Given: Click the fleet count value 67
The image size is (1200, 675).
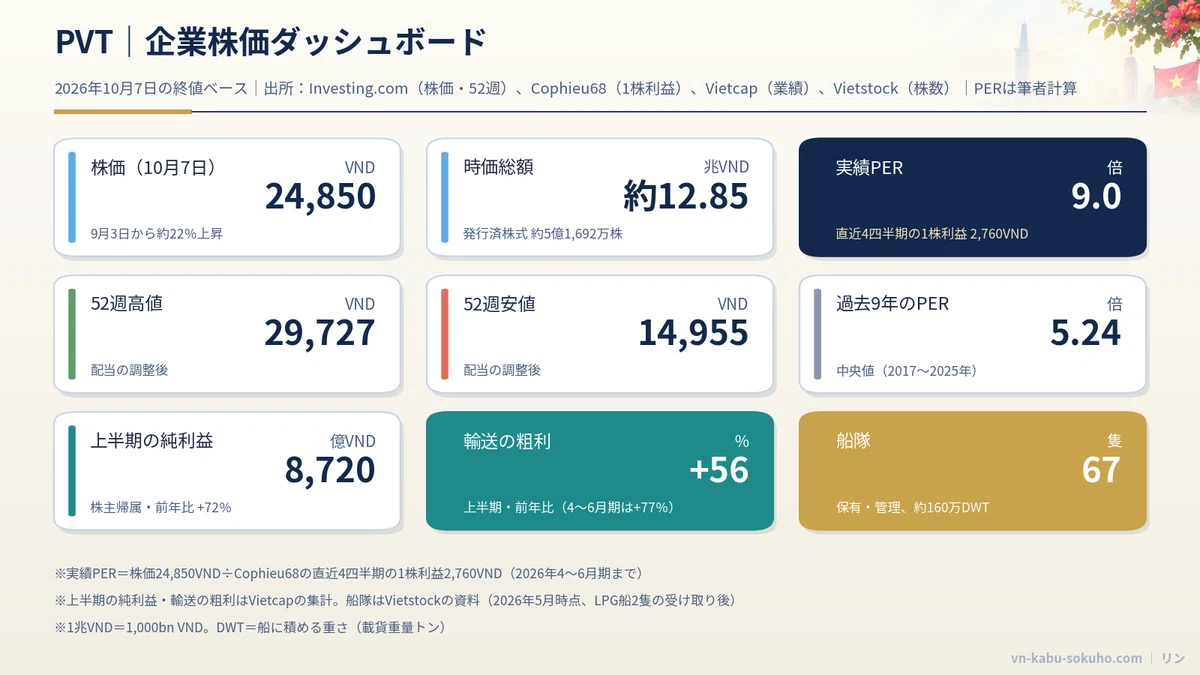Looking at the screenshot, I should [x=1101, y=470].
